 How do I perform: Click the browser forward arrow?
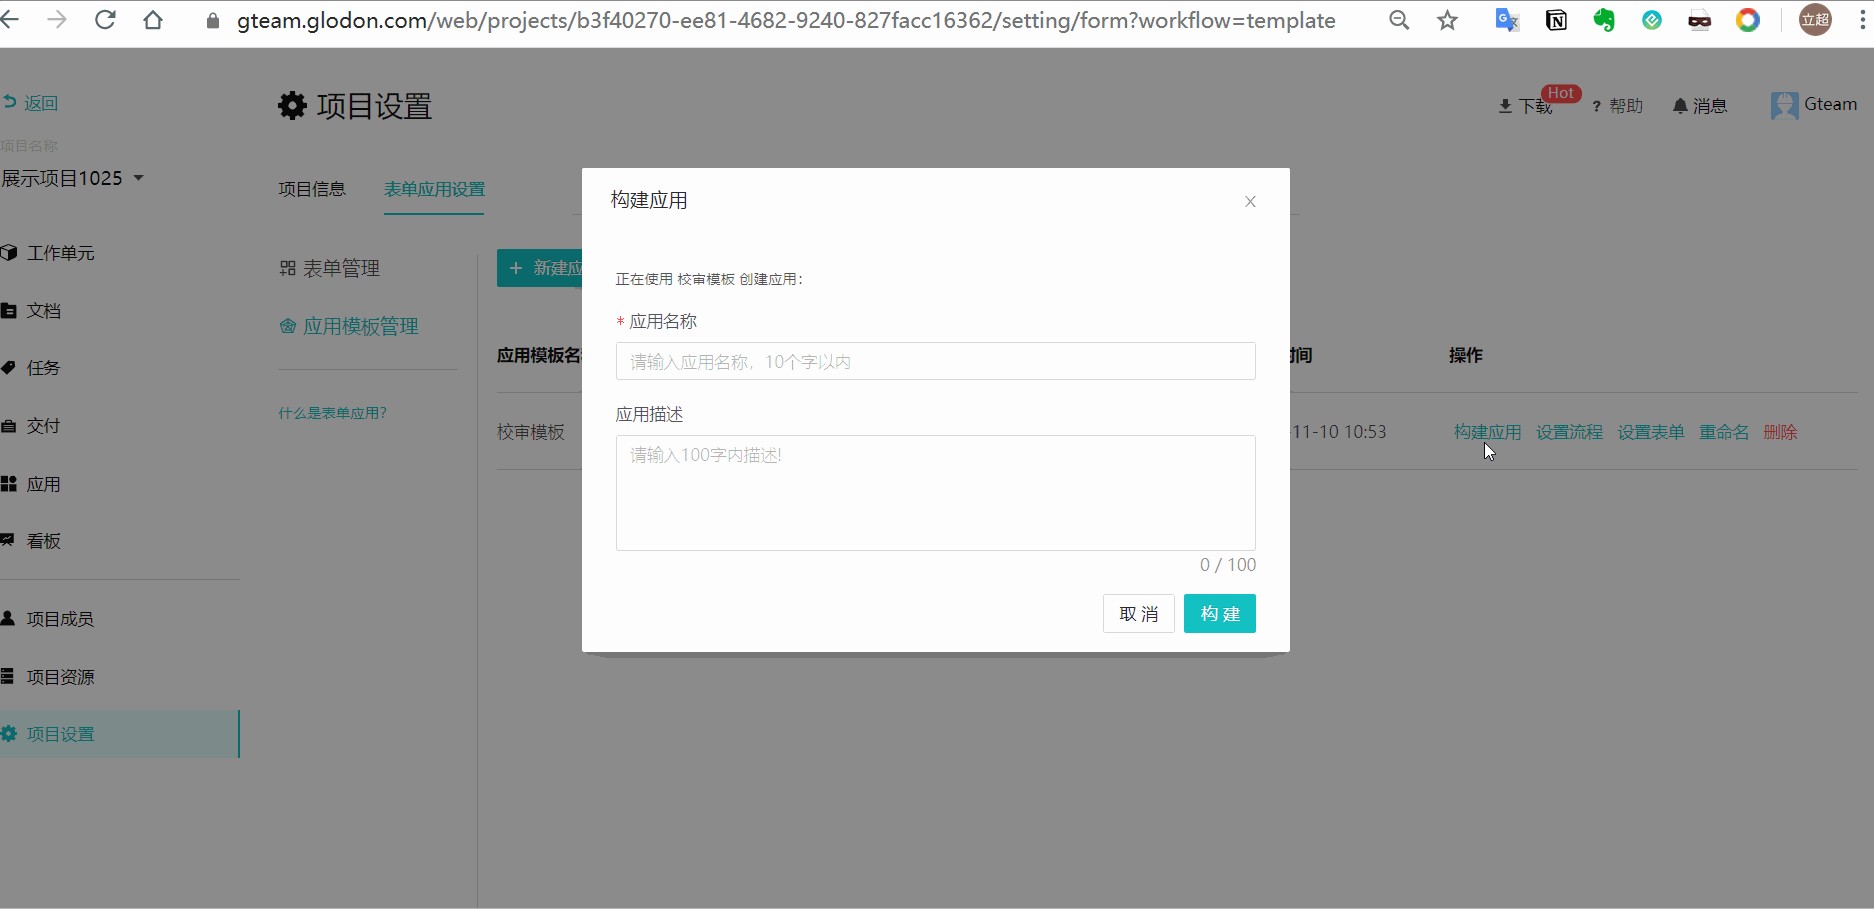coord(57,20)
